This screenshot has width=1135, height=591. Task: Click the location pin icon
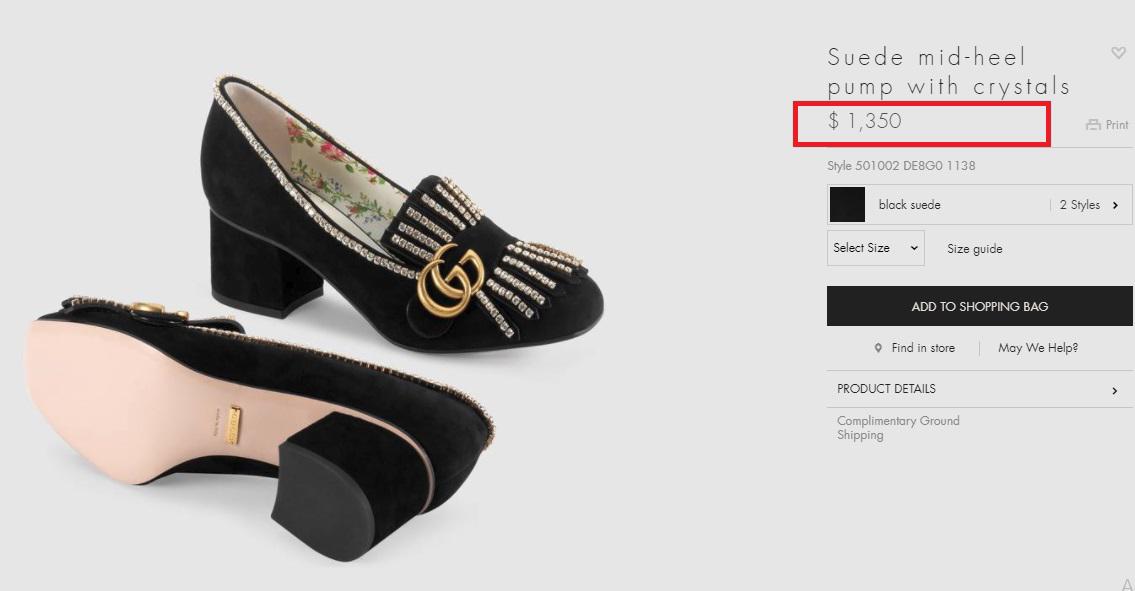click(x=878, y=348)
